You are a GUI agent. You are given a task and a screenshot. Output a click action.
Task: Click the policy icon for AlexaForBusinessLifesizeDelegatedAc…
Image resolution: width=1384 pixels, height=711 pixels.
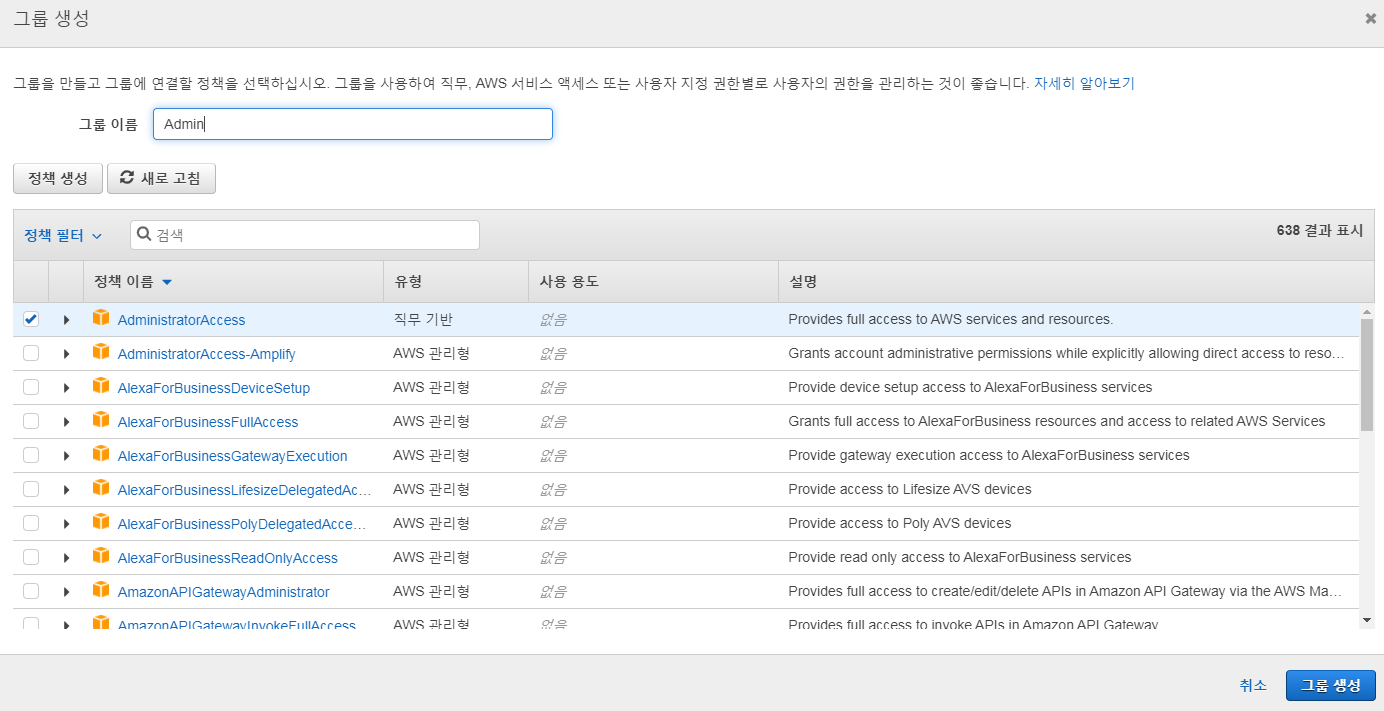(100, 488)
